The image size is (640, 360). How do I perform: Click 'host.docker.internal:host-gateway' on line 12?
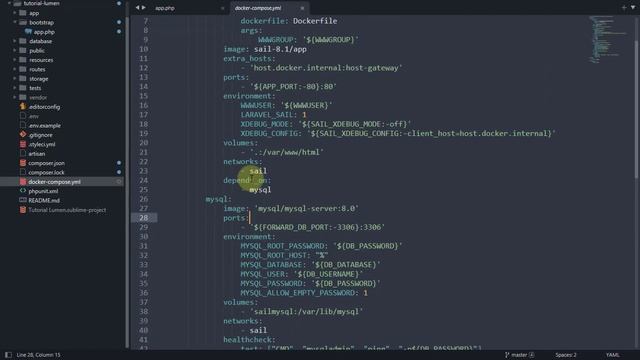pos(326,68)
